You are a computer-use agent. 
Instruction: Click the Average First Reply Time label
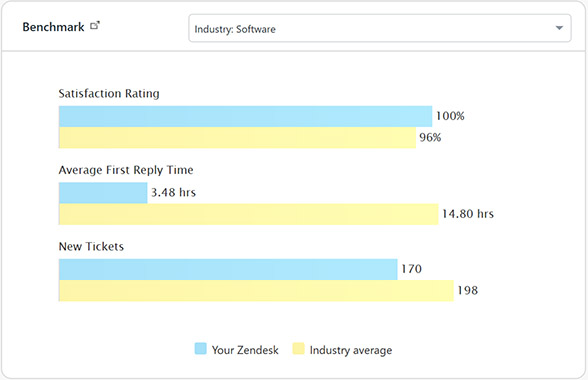(126, 170)
